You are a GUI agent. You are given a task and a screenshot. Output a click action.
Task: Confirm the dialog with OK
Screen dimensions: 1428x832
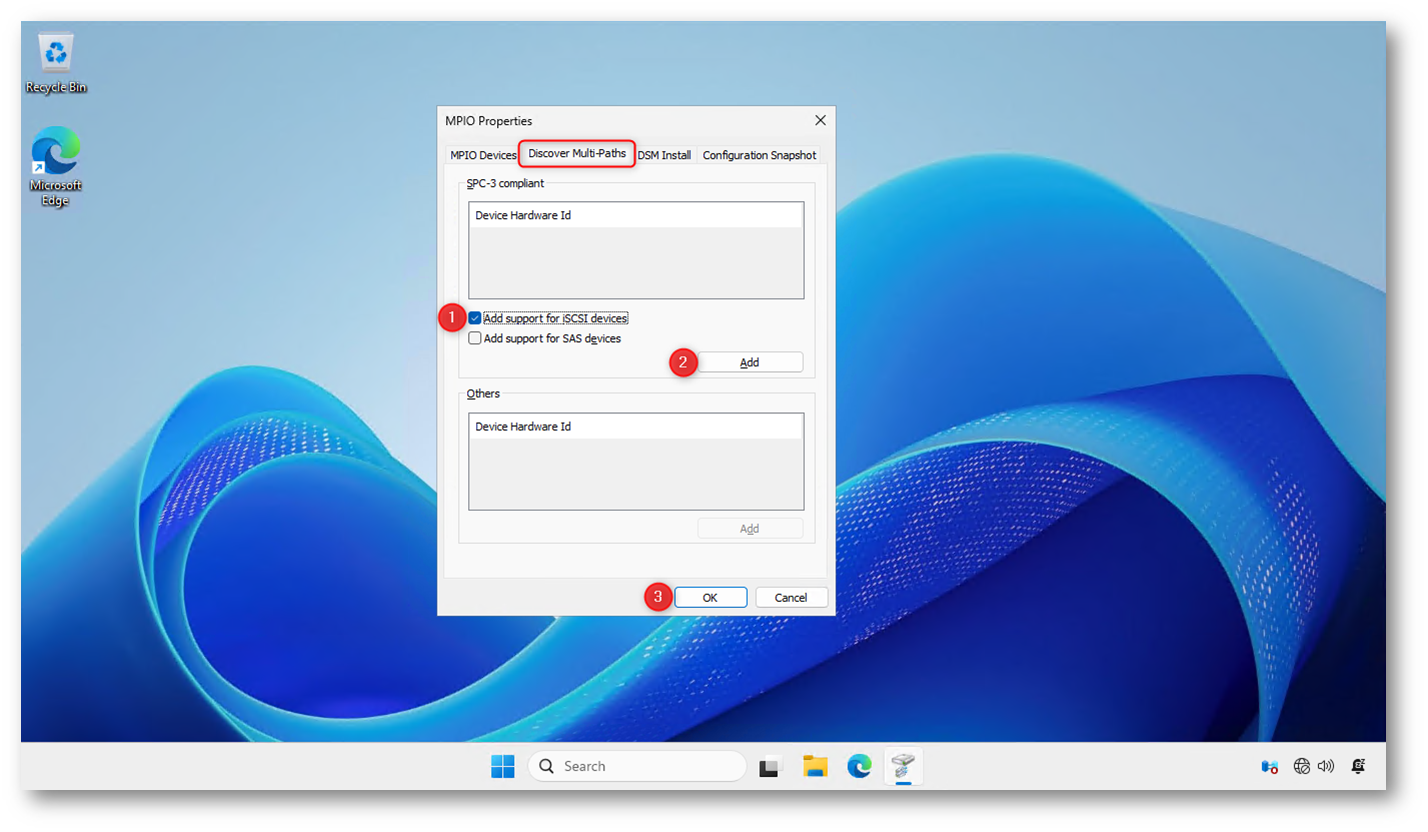click(710, 597)
